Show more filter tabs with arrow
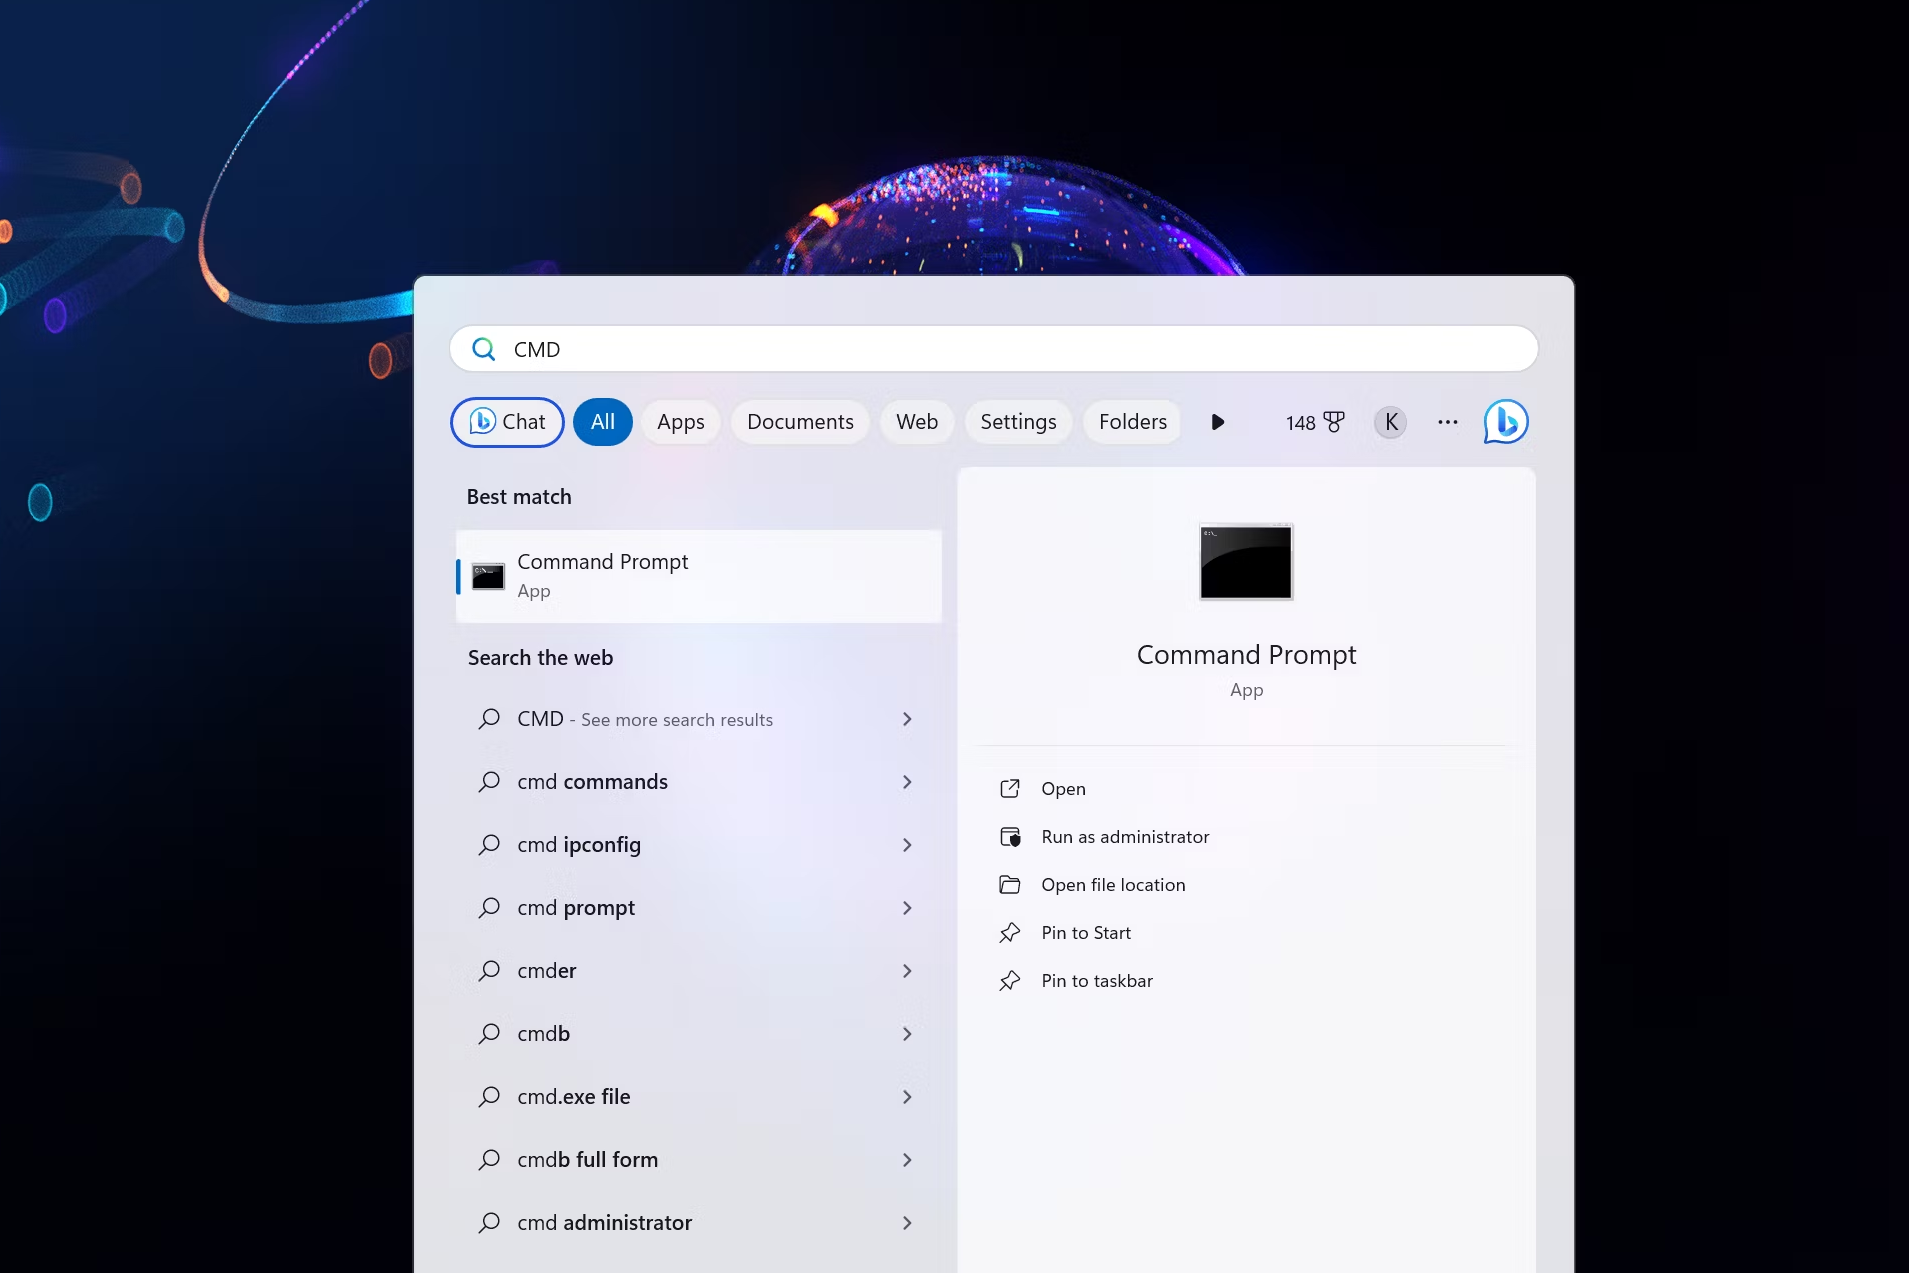This screenshot has width=1909, height=1273. click(1217, 422)
